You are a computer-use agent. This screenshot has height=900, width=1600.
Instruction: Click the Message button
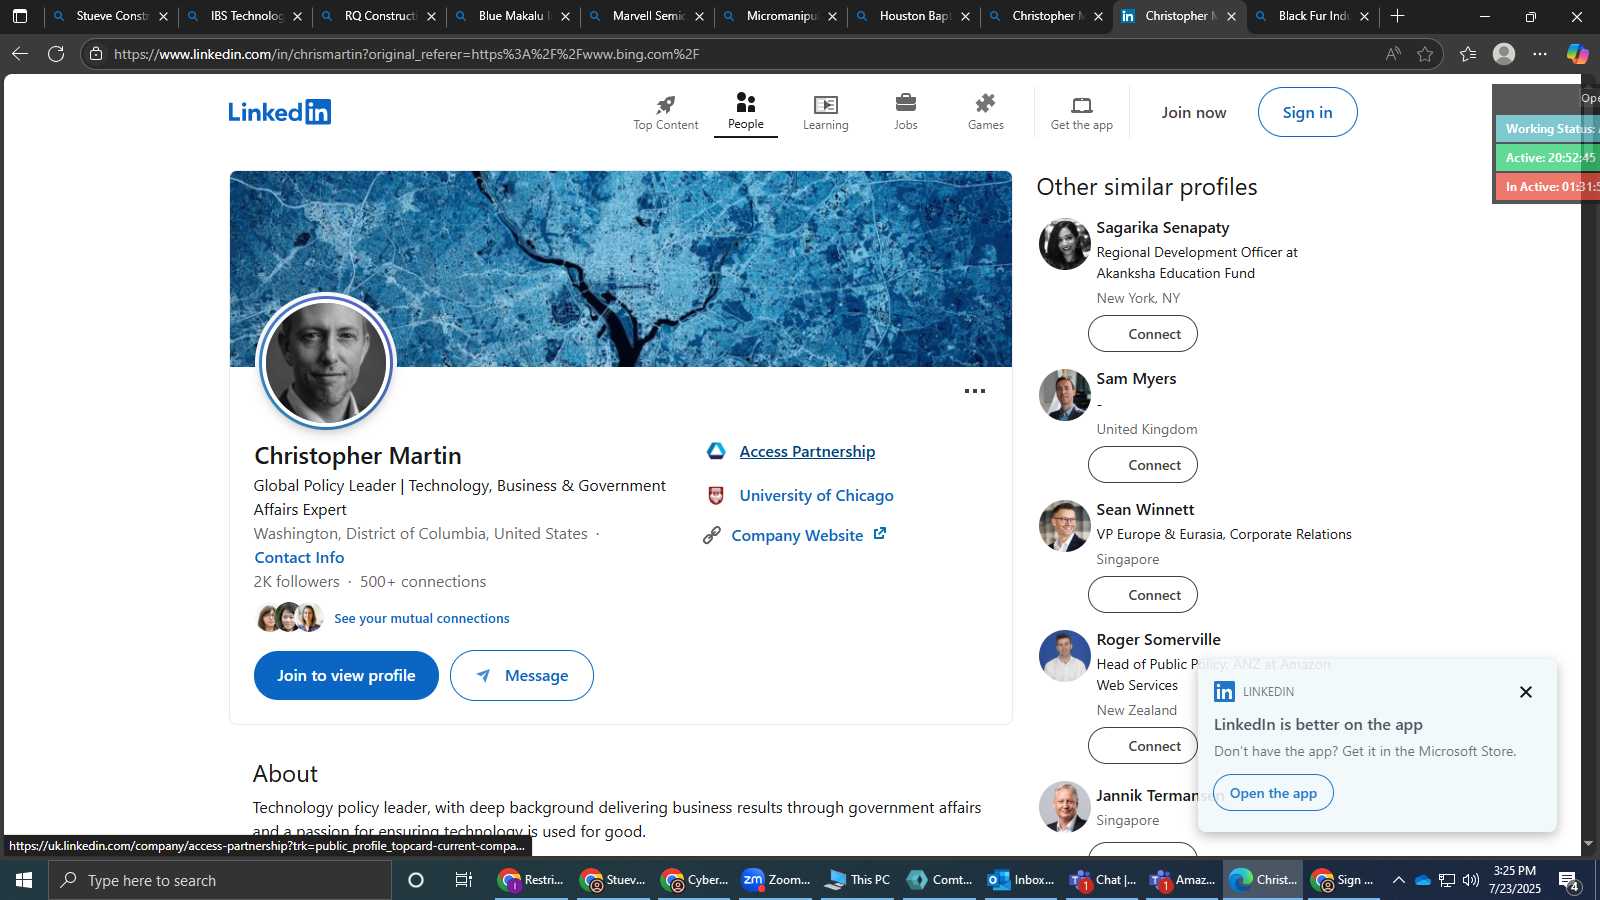pos(522,675)
